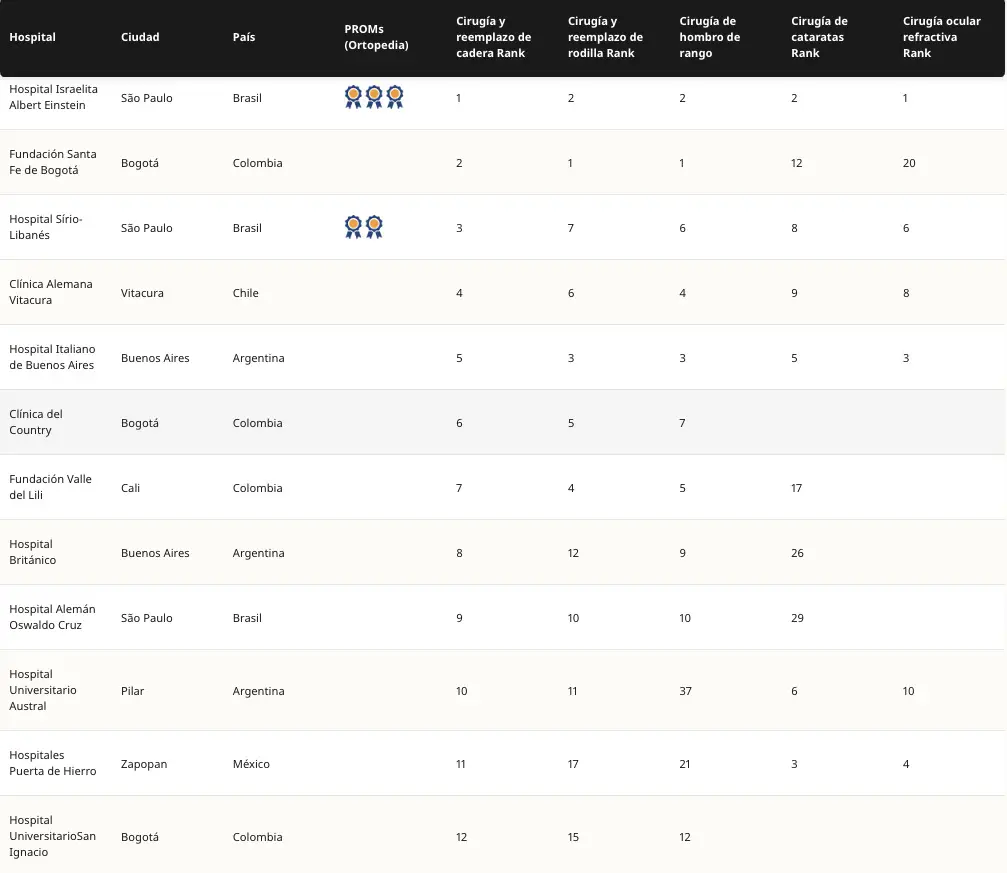This screenshot has width=1007, height=873.
Task: Click the Fundación Valle del Lili row
Action: 48,487
